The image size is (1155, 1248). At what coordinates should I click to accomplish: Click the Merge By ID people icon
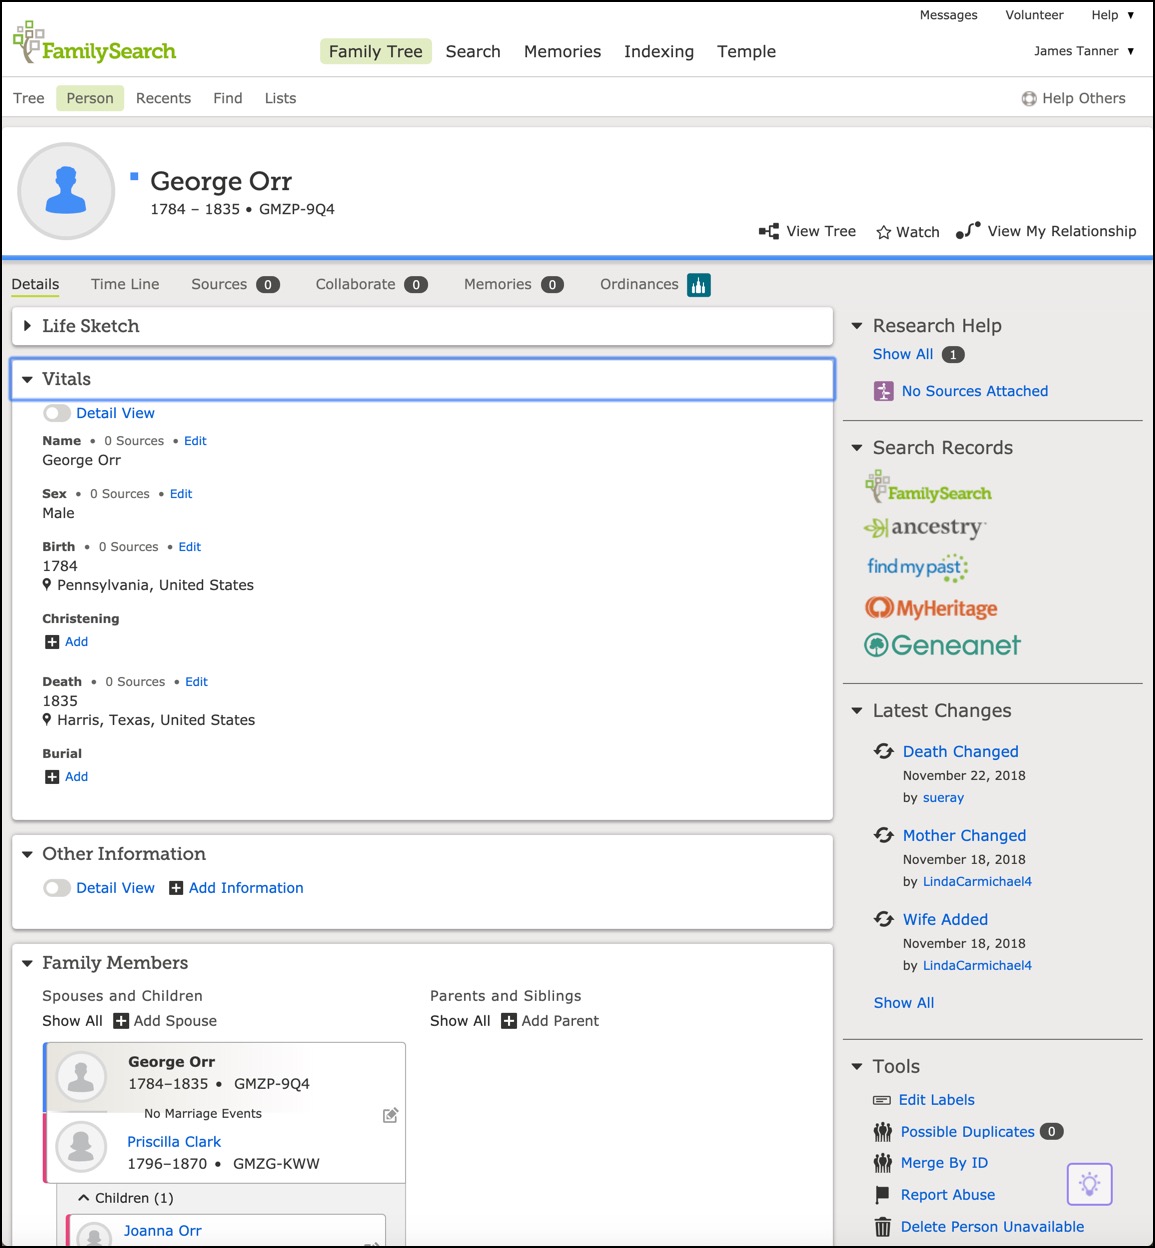tap(883, 1163)
